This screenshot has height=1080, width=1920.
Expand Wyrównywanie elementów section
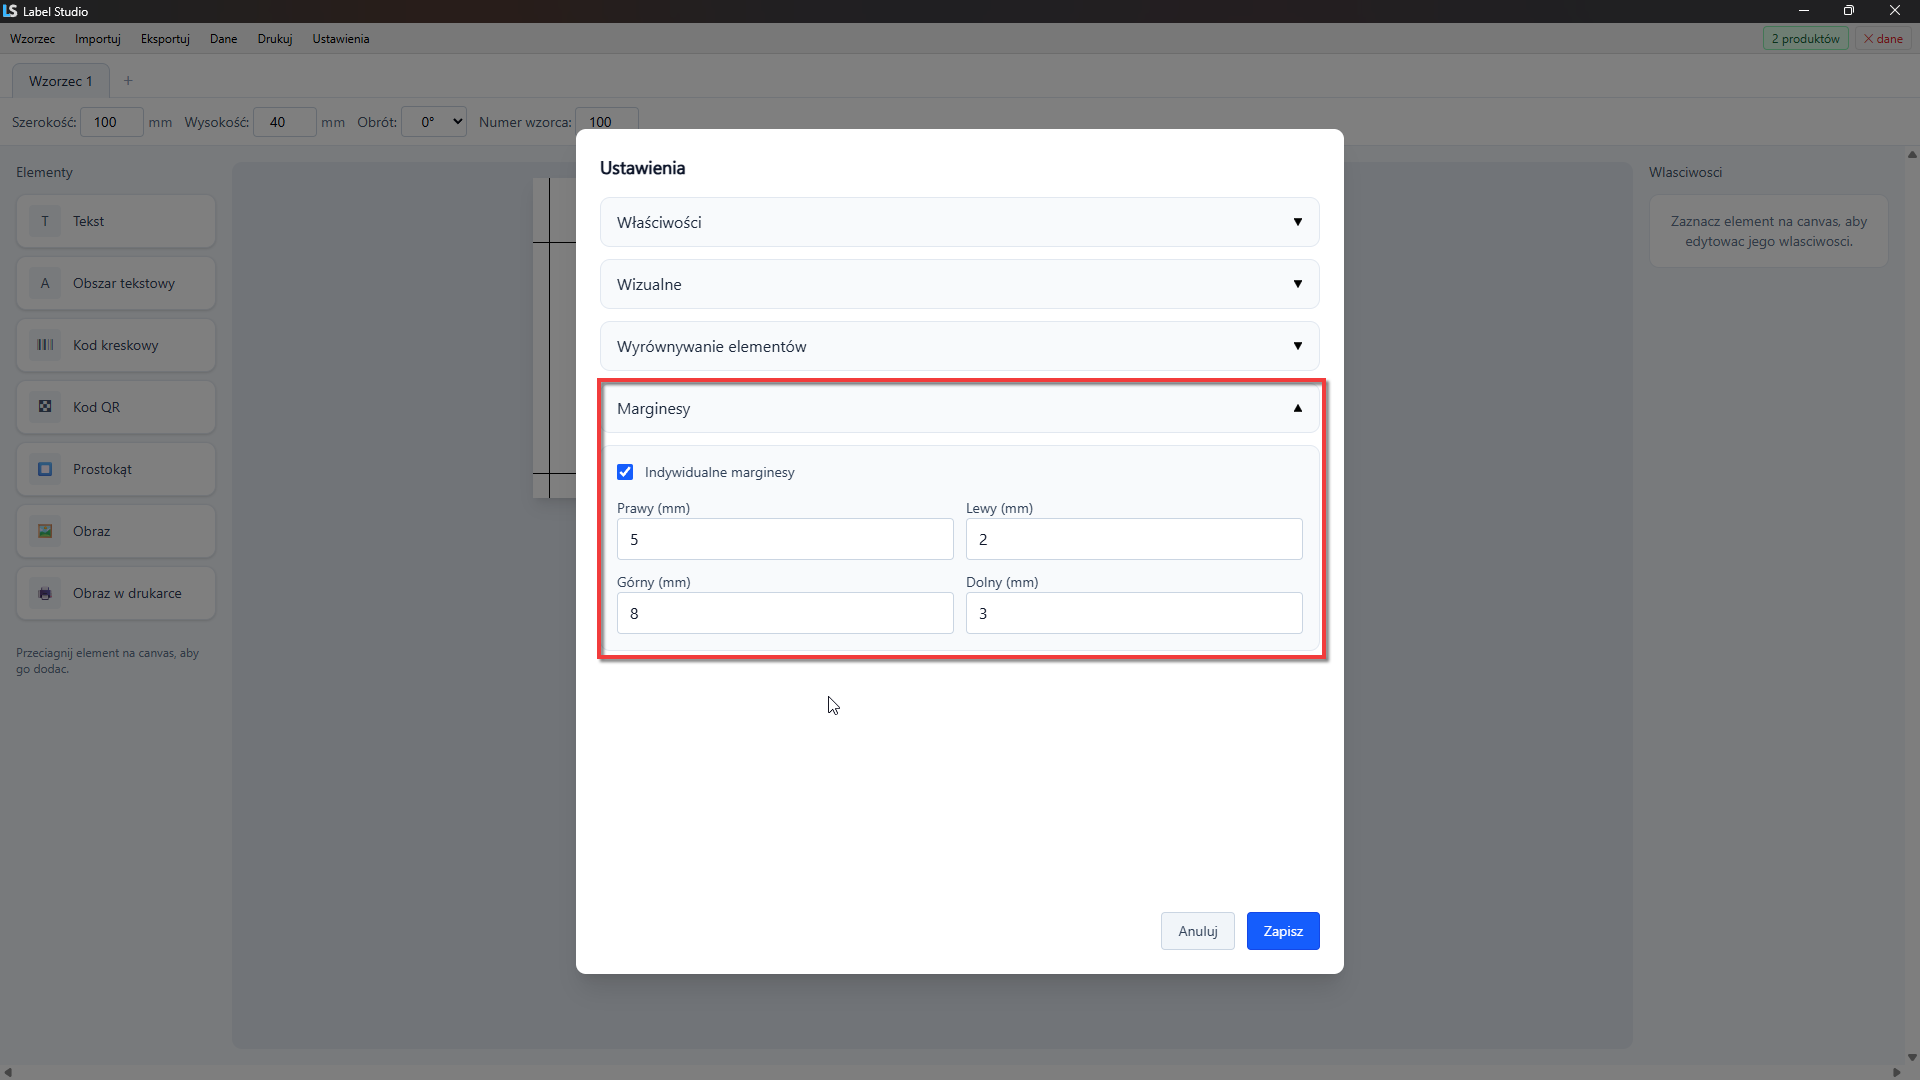pos(959,346)
